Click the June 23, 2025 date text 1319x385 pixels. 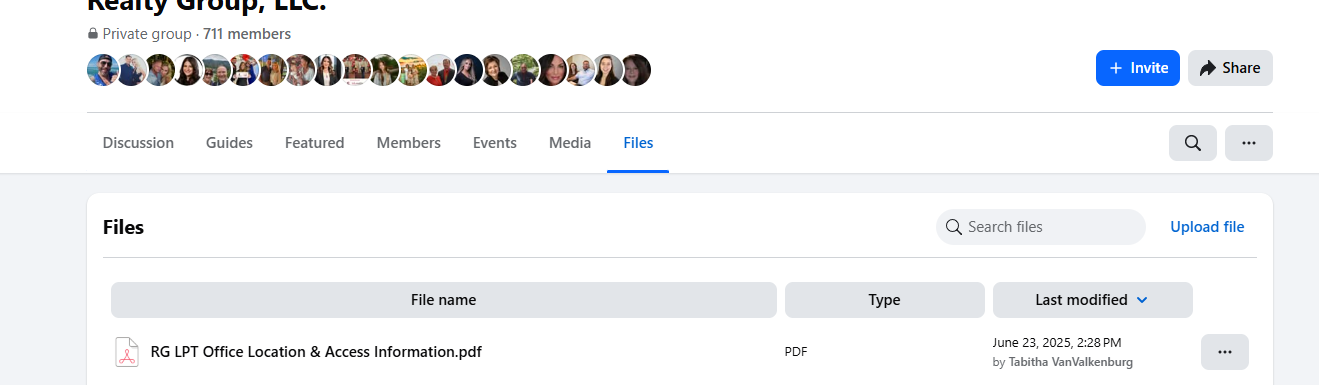coord(1057,342)
